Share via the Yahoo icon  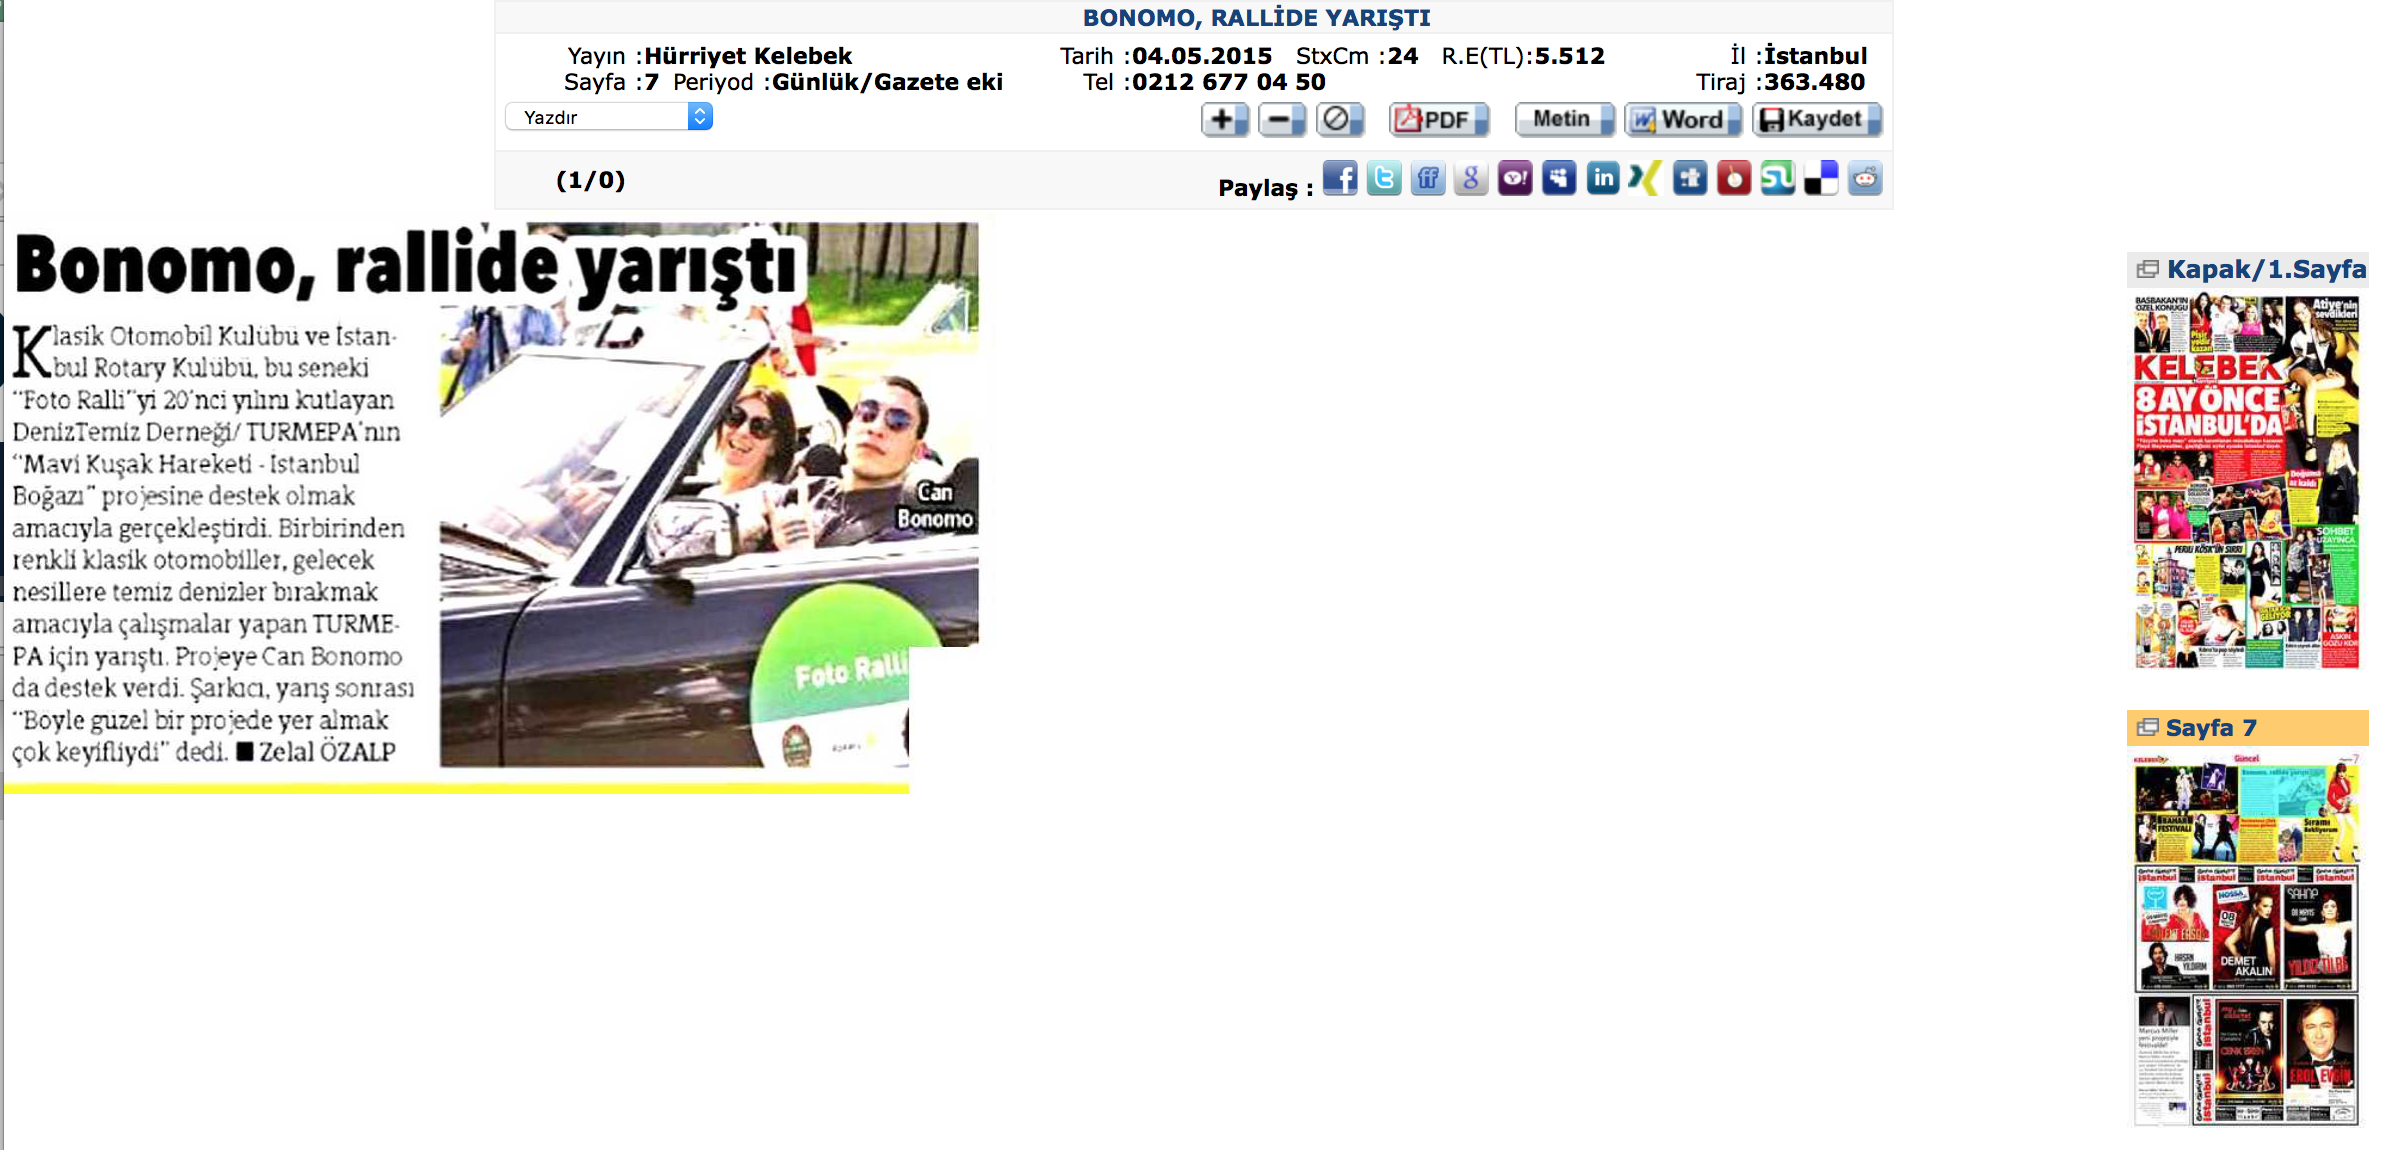1515,179
